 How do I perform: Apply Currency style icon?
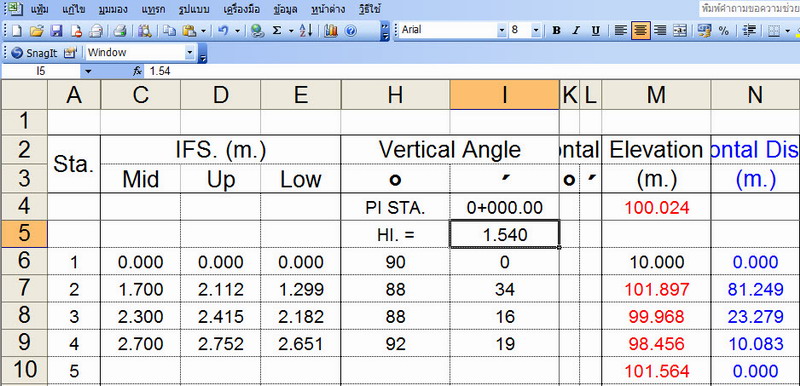click(705, 31)
